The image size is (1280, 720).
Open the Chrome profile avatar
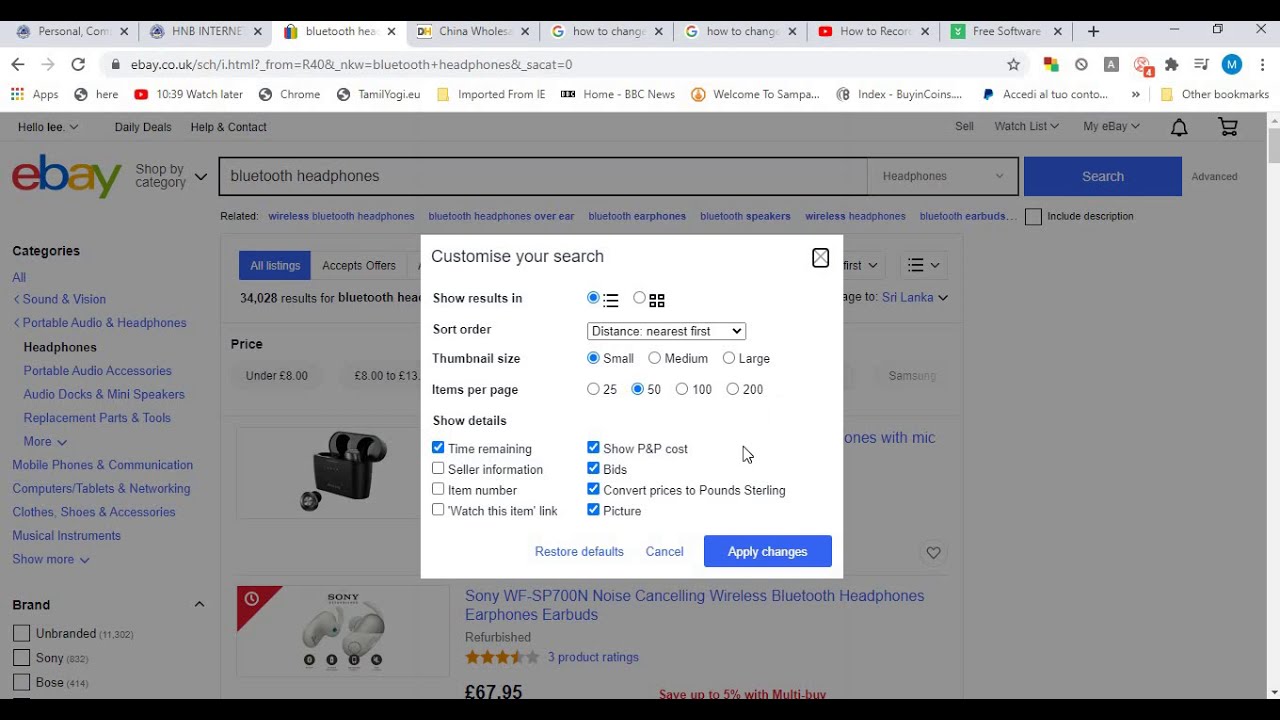tap(1232, 64)
